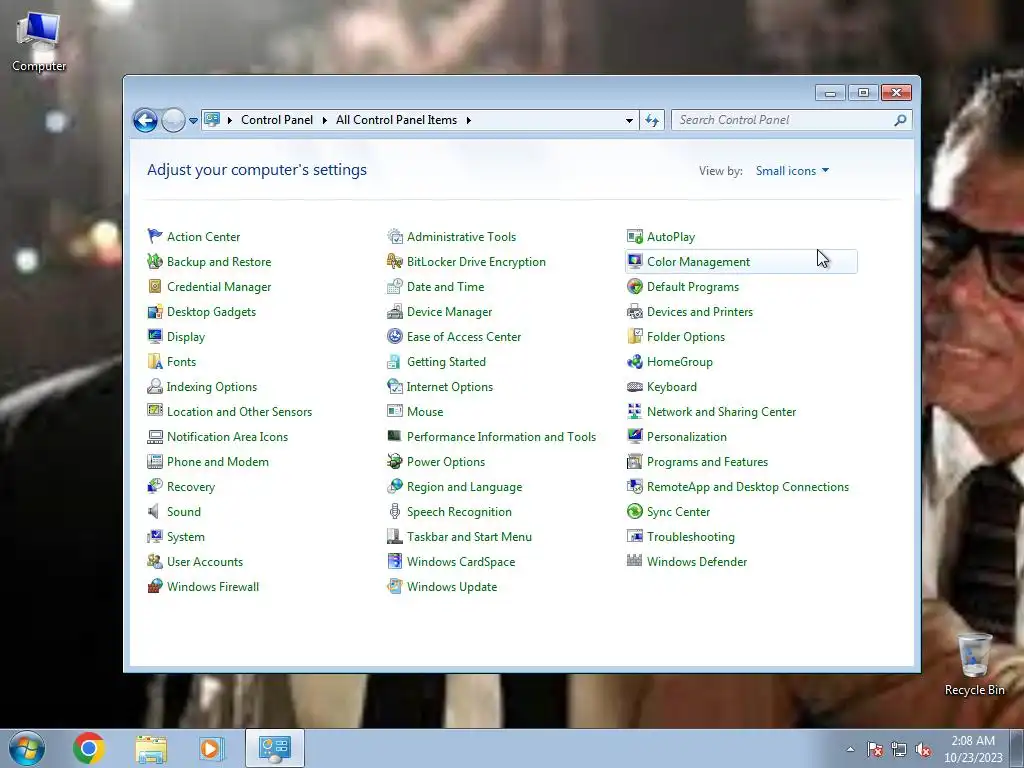Viewport: 1024px width, 768px height.
Task: Open the Indexing Options icon
Action: (x=155, y=386)
